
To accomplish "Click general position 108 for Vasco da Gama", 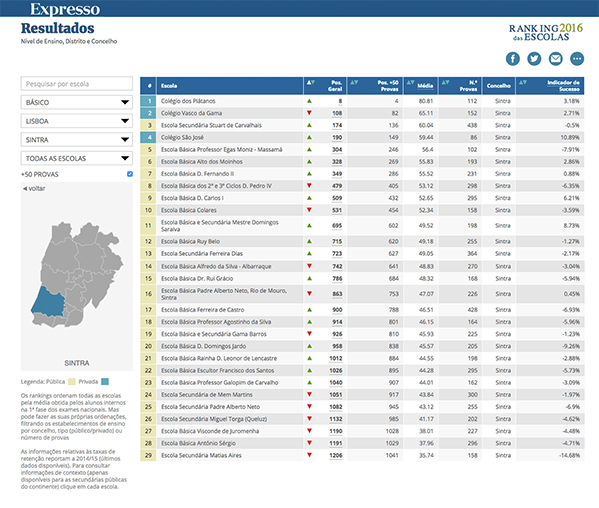I will [x=337, y=113].
